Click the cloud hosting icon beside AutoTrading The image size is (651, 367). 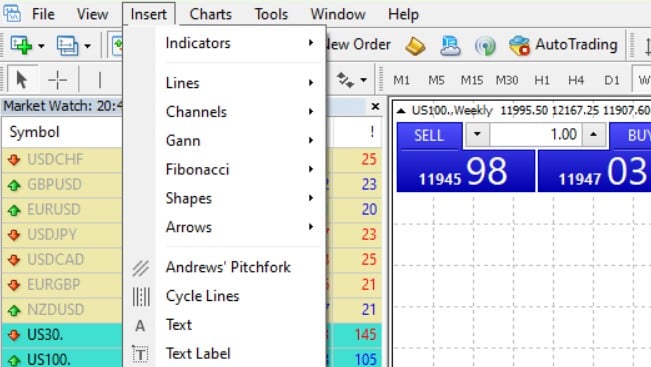[450, 46]
